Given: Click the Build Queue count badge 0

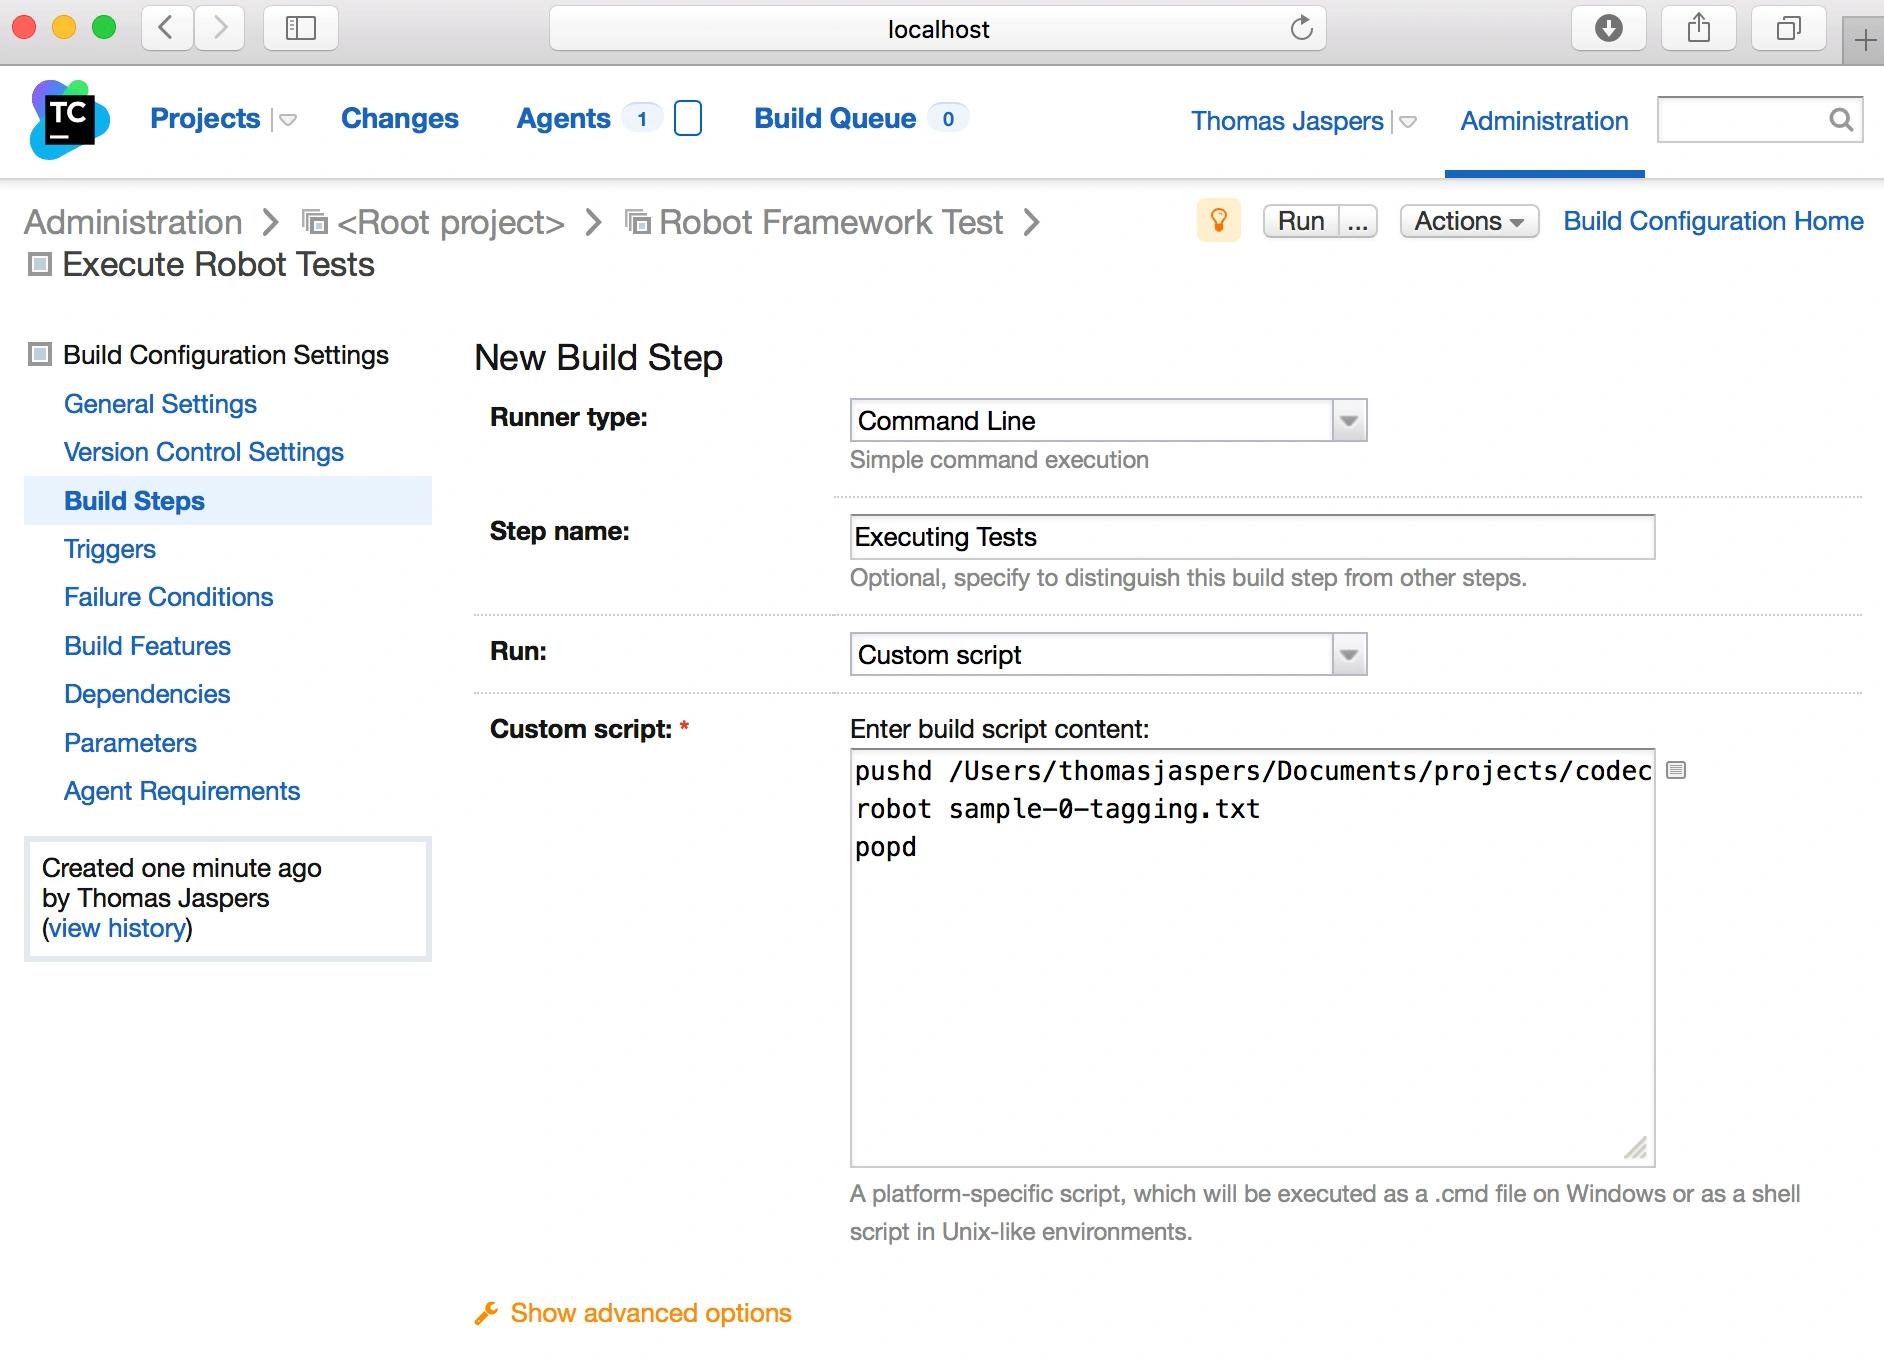Looking at the screenshot, I should click(948, 119).
